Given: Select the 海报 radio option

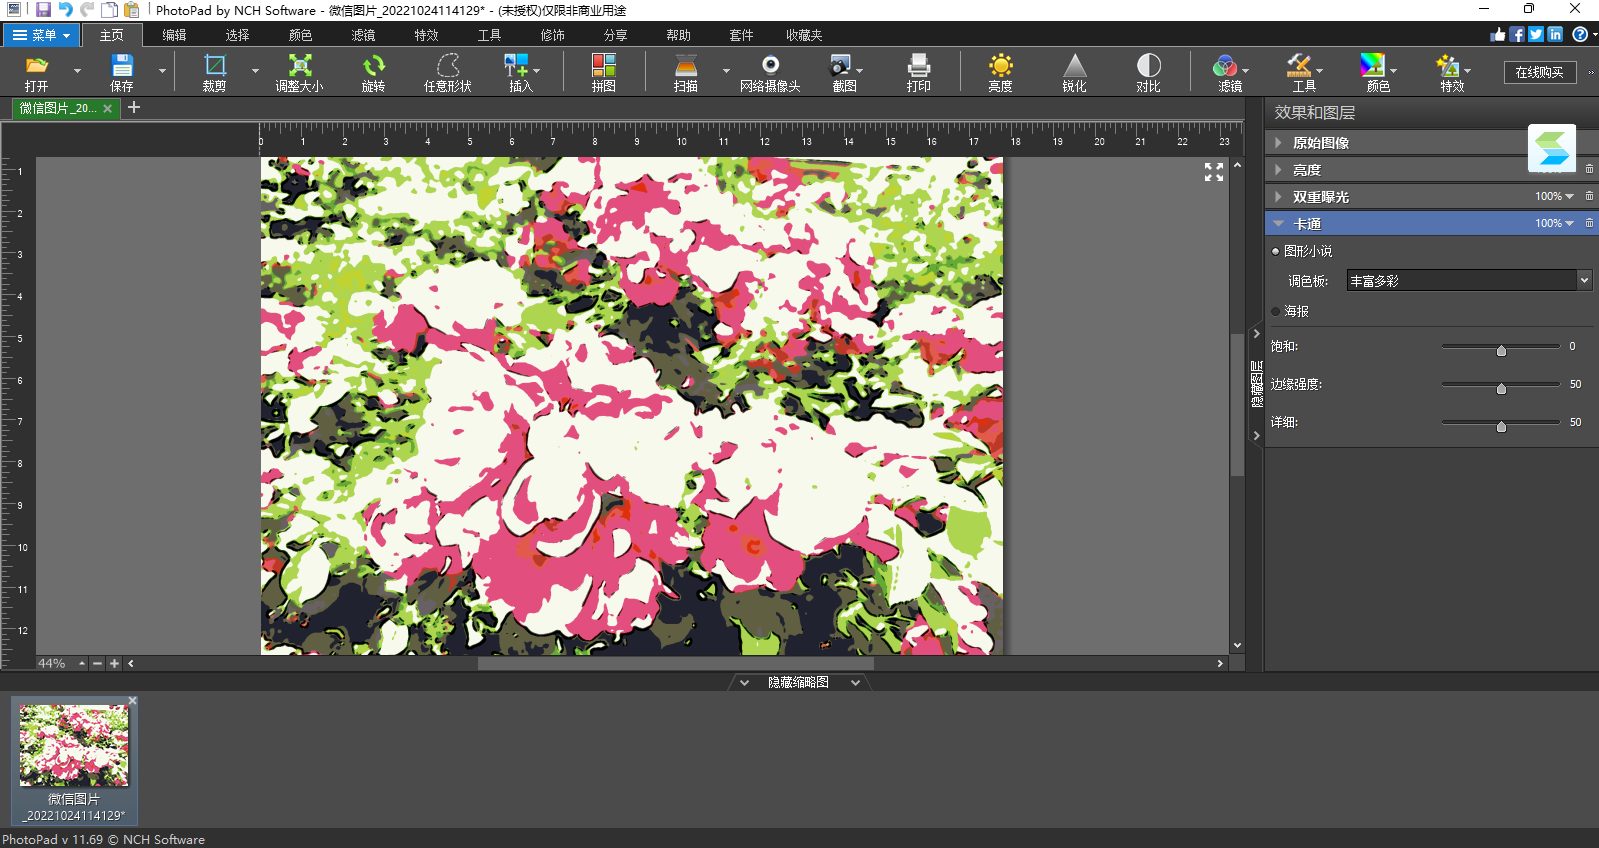Looking at the screenshot, I should coord(1276,311).
